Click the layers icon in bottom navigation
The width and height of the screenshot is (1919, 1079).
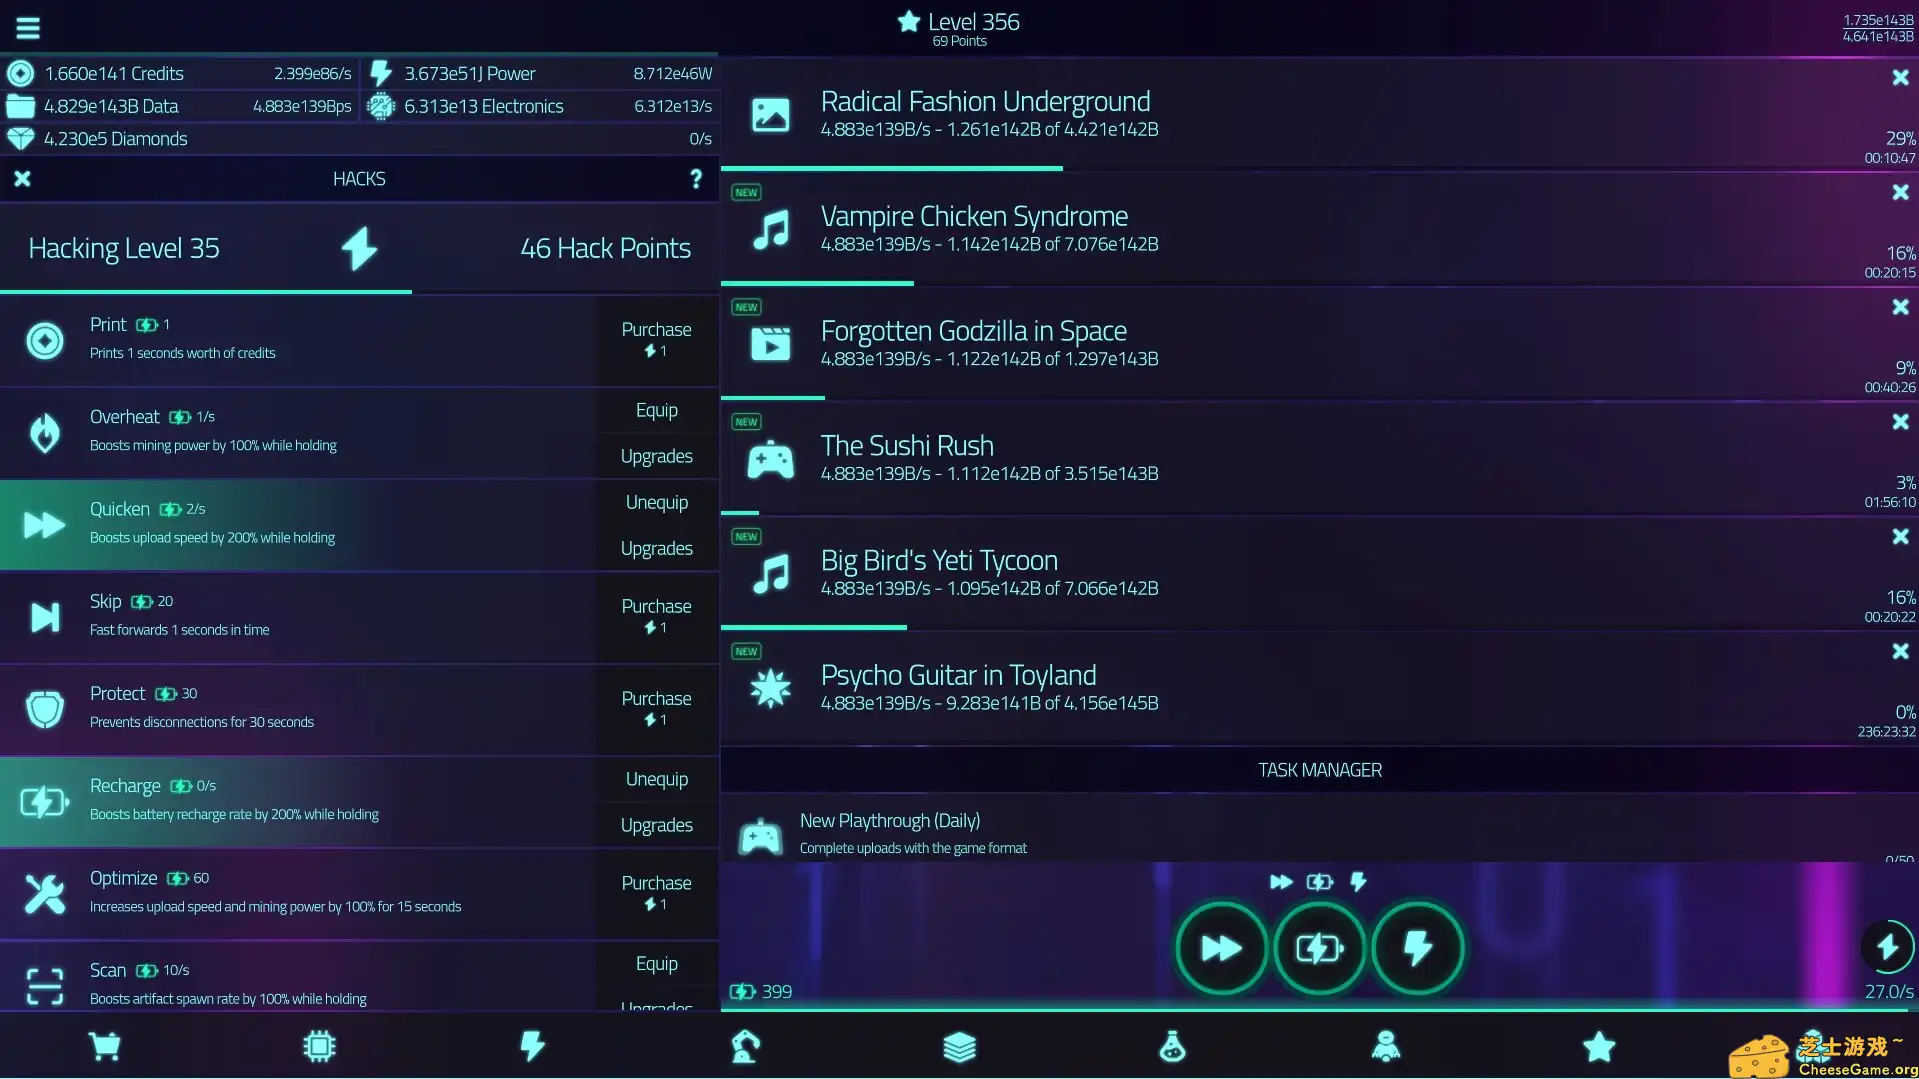pos(958,1046)
